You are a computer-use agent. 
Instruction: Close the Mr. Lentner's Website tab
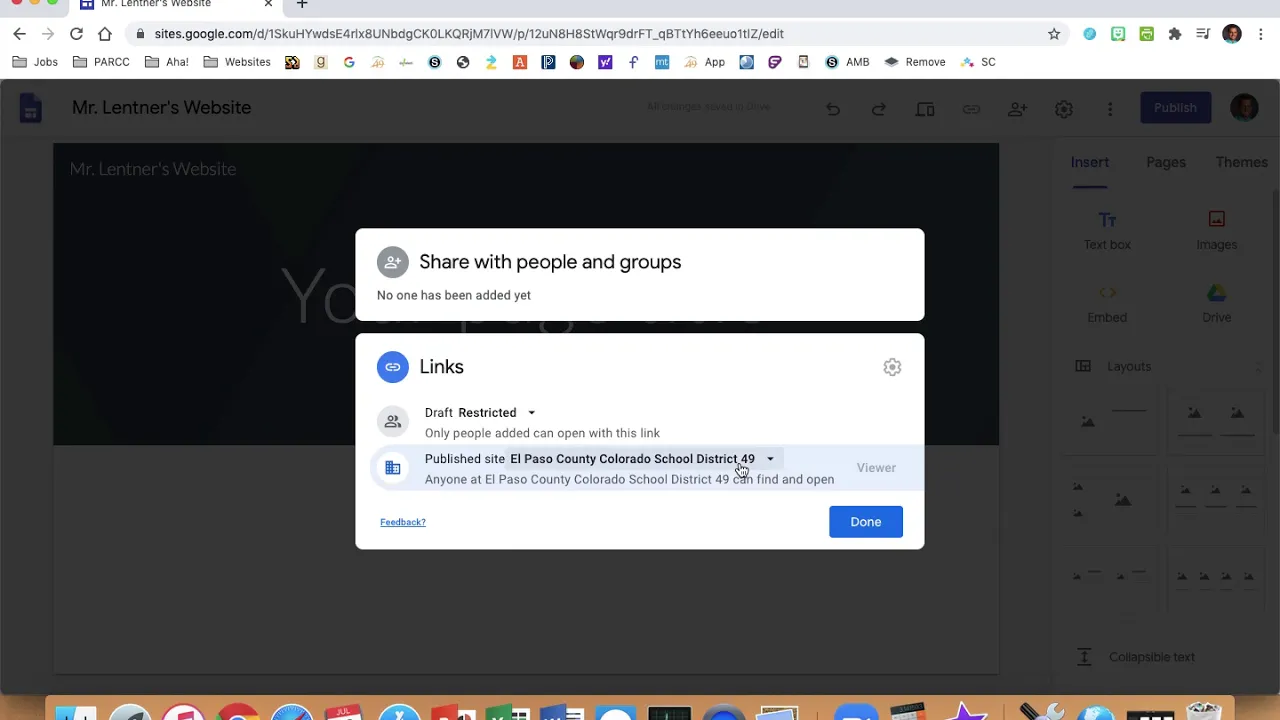tap(268, 5)
